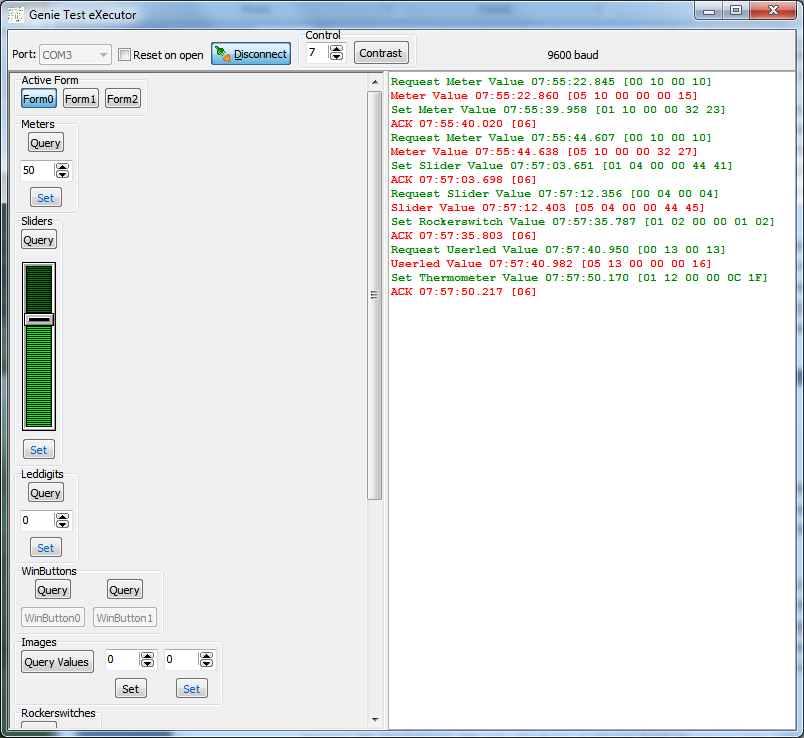
Task: Click the second Images value field
Action: click(x=180, y=660)
